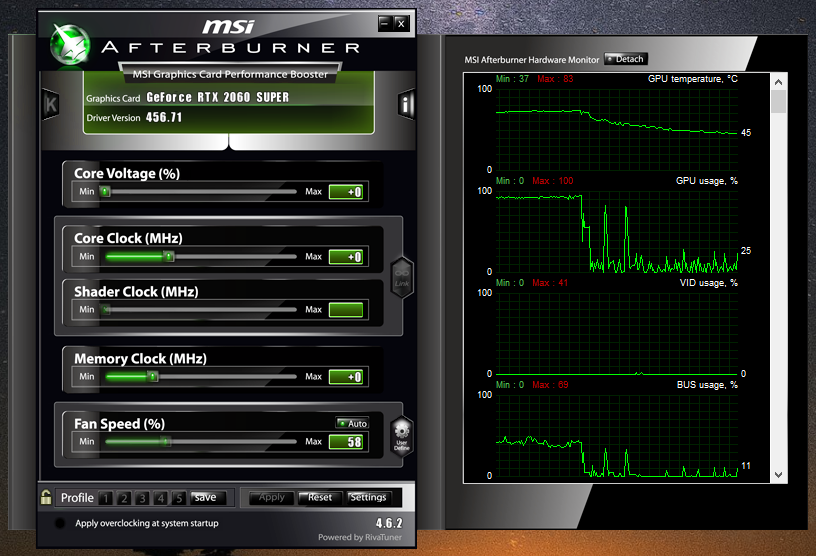Click the Apply button
This screenshot has height=556, width=816.
point(272,498)
